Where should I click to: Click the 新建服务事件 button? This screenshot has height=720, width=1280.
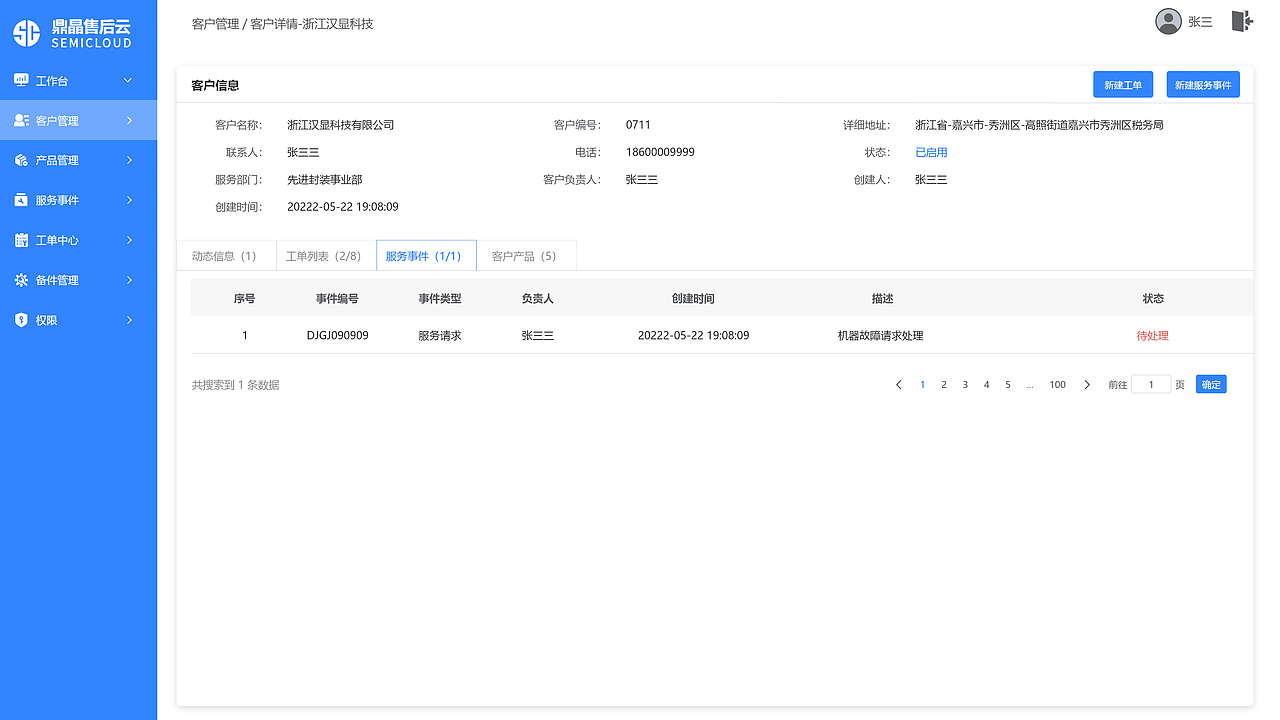click(x=1202, y=84)
